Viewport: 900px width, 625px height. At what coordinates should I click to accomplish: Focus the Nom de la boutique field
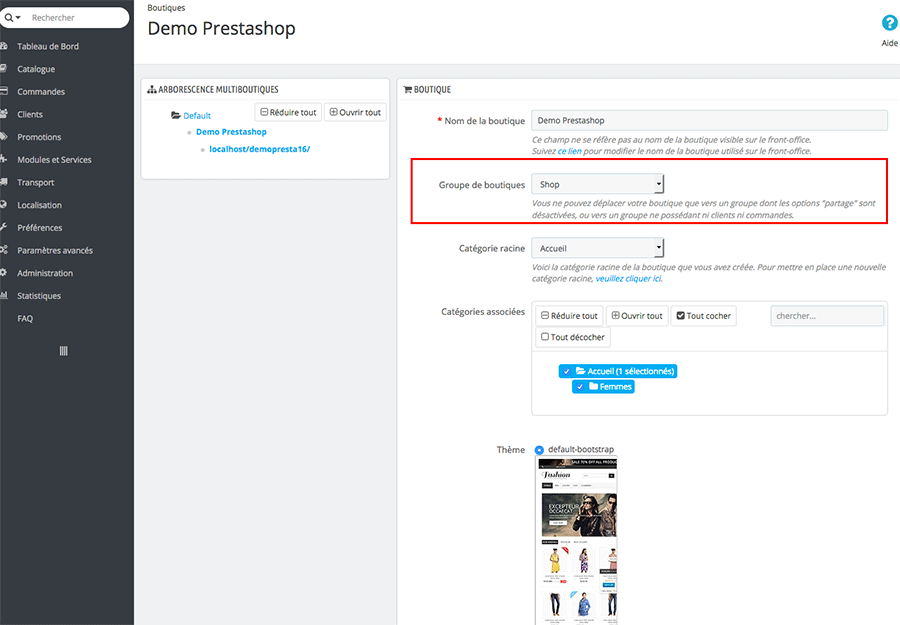(709, 121)
